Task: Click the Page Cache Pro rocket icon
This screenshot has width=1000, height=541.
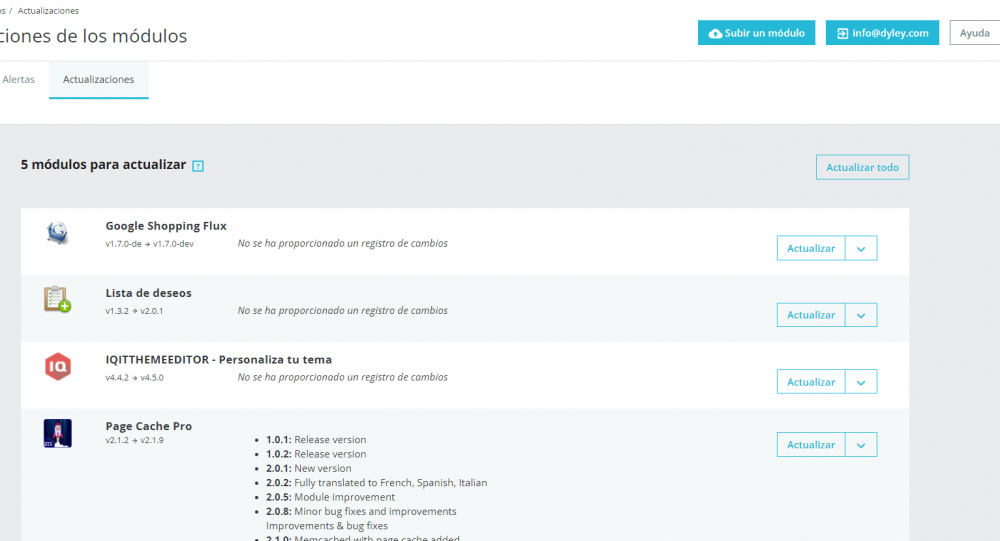Action: click(x=57, y=433)
